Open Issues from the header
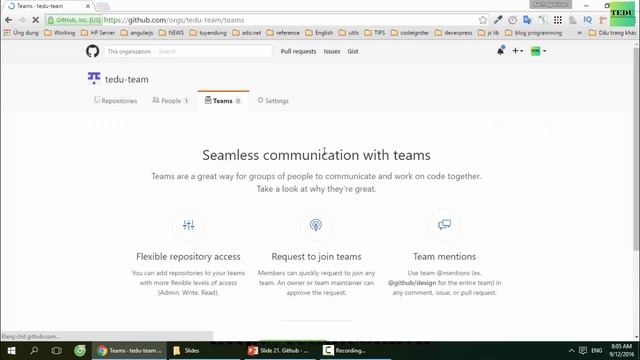Screen dimensions: 640x360 [x=332, y=51]
